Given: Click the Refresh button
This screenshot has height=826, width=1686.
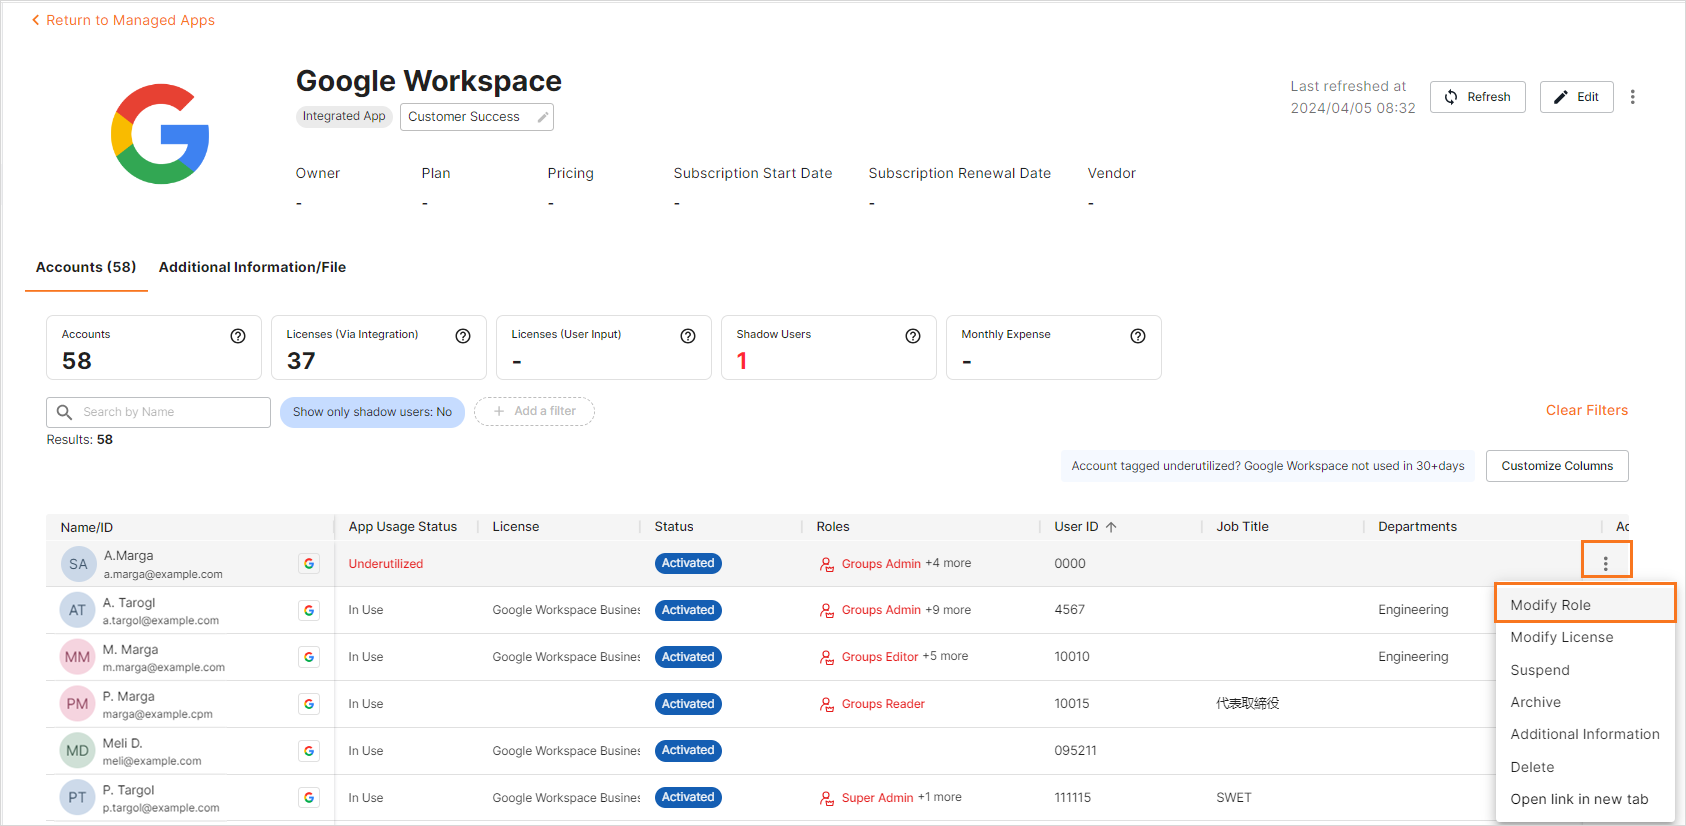Looking at the screenshot, I should pyautogui.click(x=1477, y=97).
